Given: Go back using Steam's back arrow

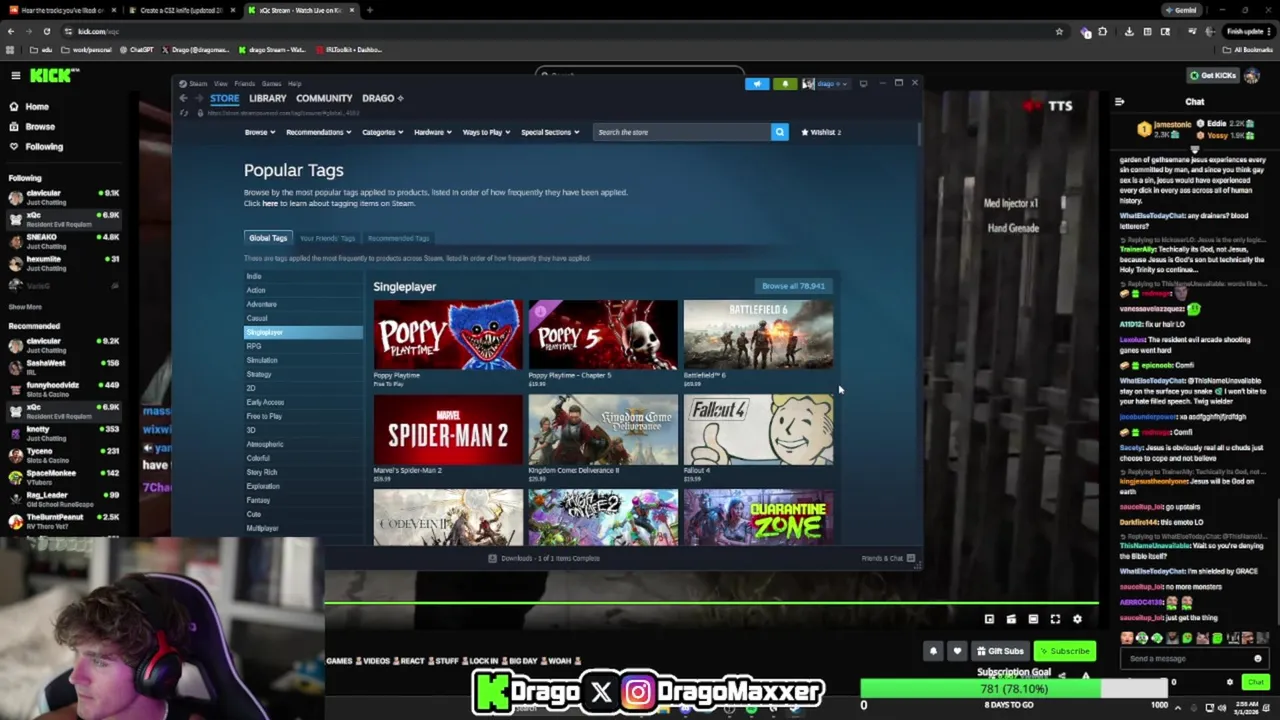Looking at the screenshot, I should (183, 98).
